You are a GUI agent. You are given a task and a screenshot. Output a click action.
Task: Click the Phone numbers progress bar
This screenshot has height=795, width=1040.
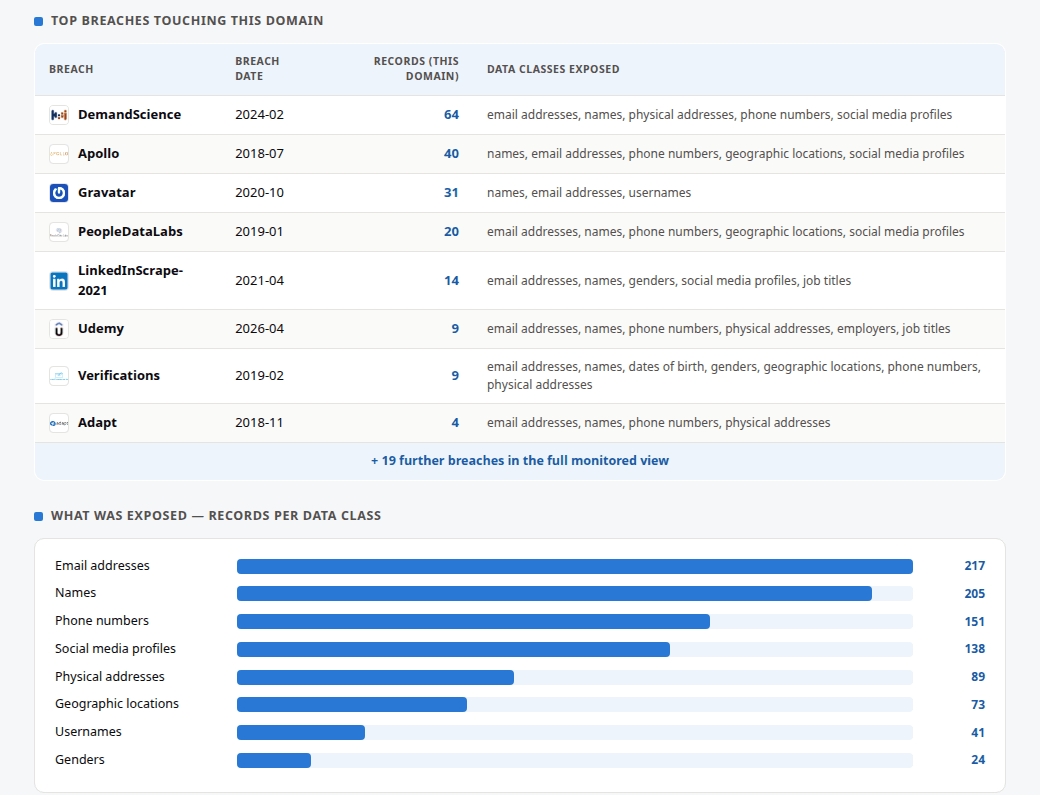pyautogui.click(x=574, y=621)
